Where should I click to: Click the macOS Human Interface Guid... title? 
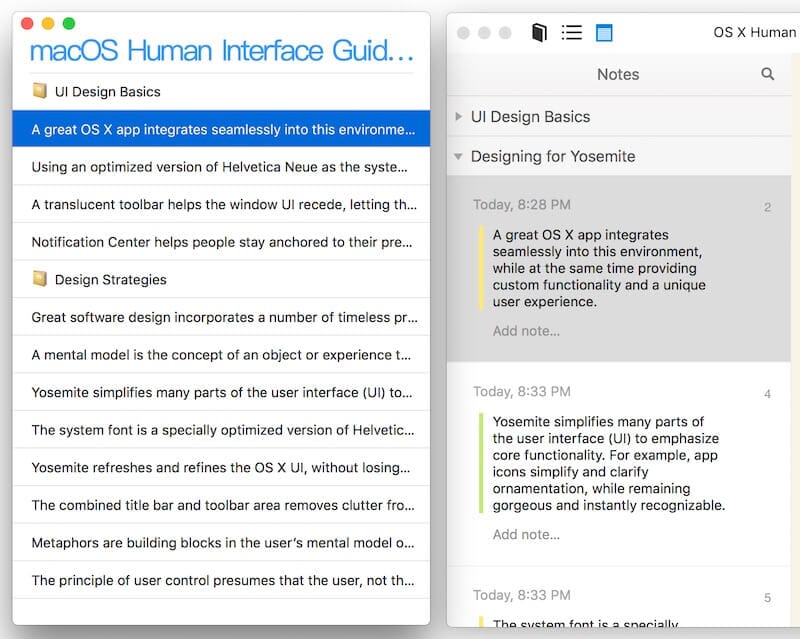click(x=222, y=51)
